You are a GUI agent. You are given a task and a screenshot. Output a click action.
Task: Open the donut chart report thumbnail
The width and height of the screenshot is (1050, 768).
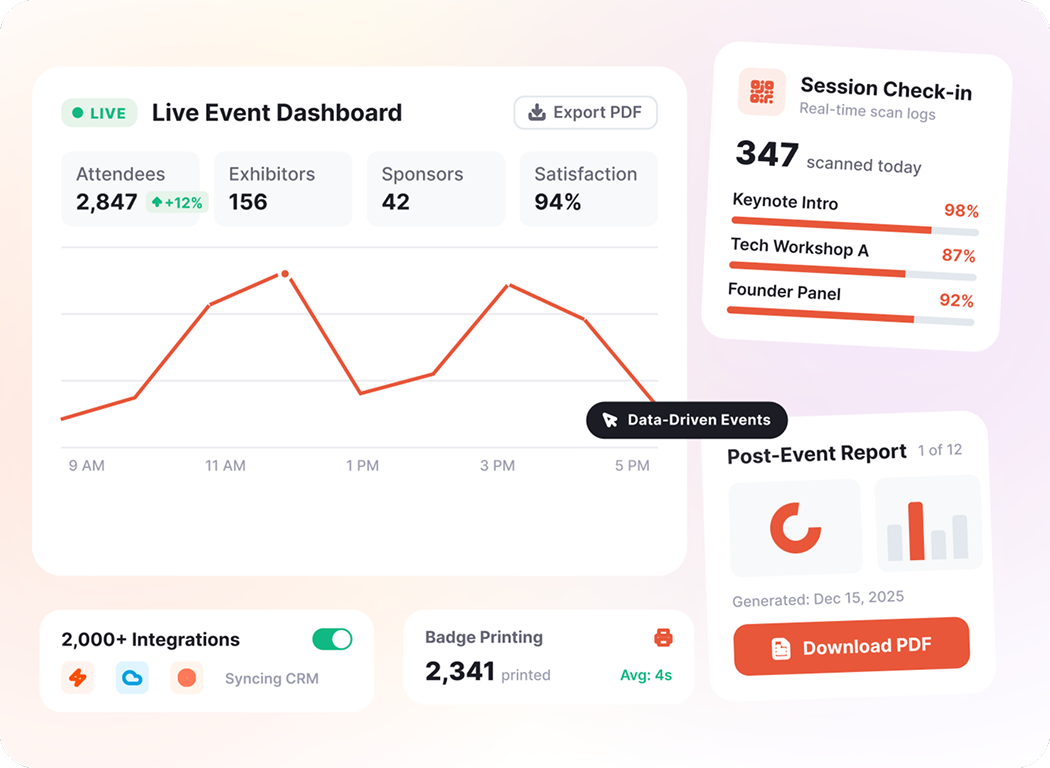pos(795,528)
